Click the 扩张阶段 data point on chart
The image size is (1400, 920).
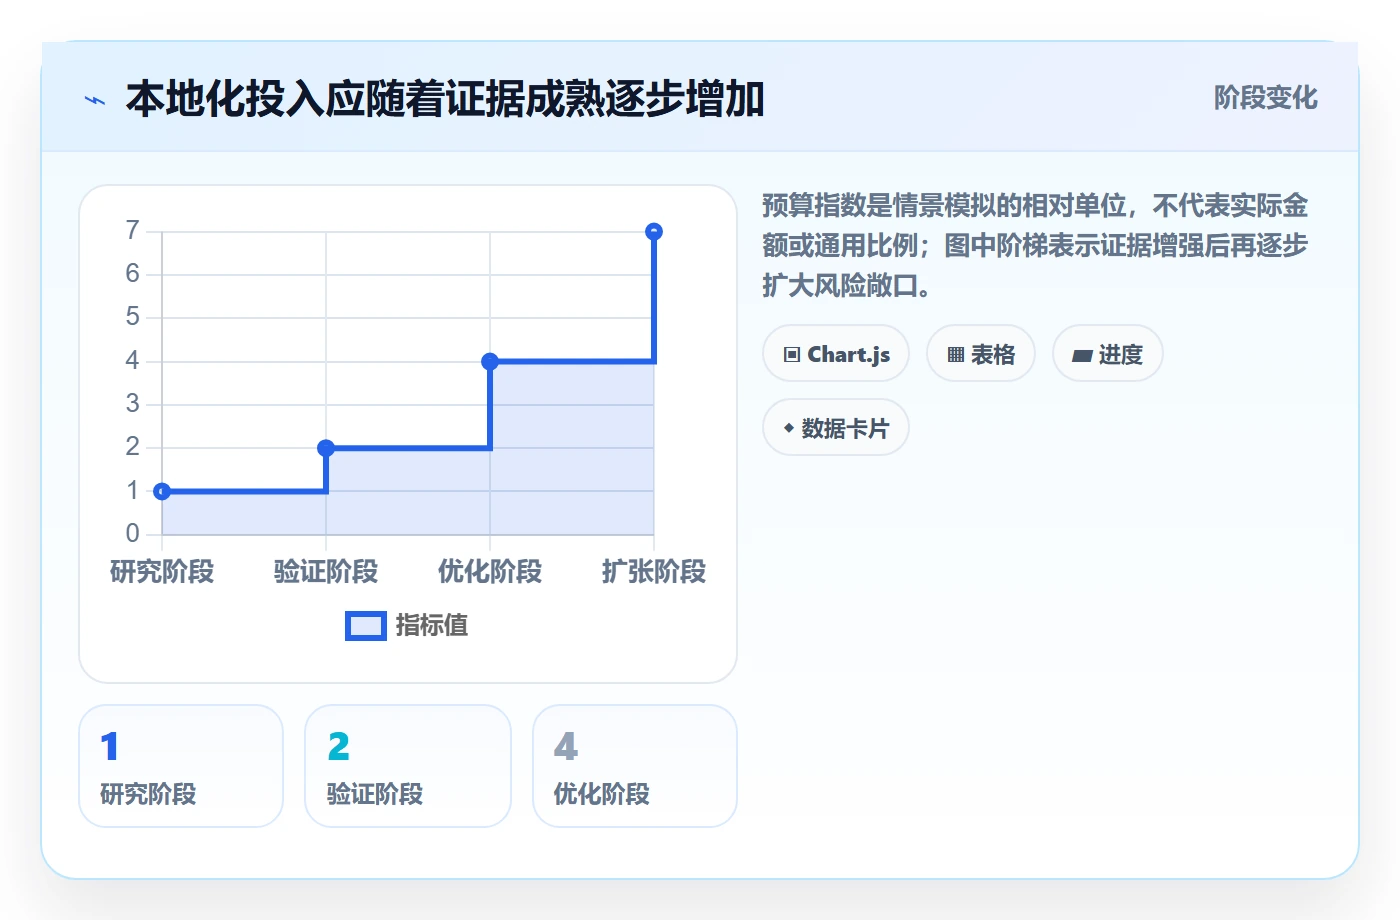654,231
